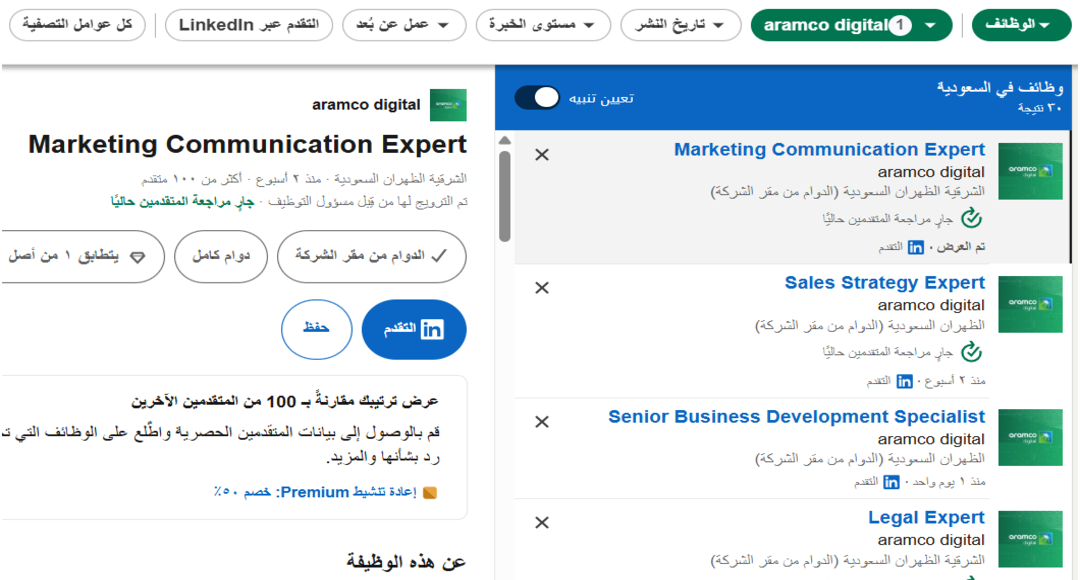Screen dimensions: 1080x580
Task: Dismiss the Sales Strategy Expert job card
Action: 542,288
